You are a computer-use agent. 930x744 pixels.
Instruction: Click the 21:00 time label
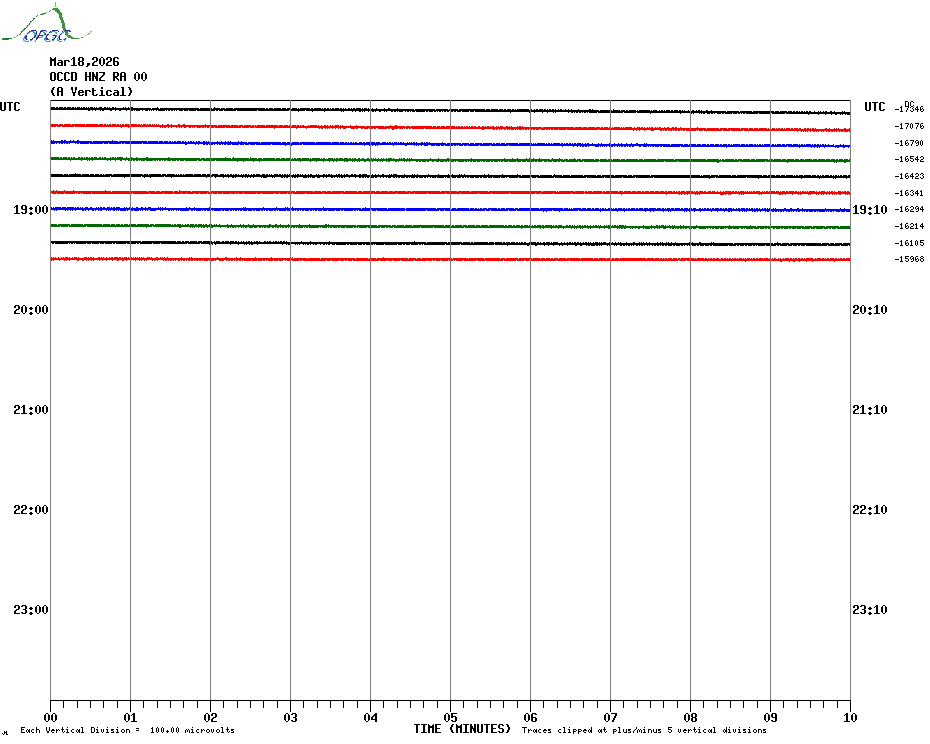pos(31,410)
